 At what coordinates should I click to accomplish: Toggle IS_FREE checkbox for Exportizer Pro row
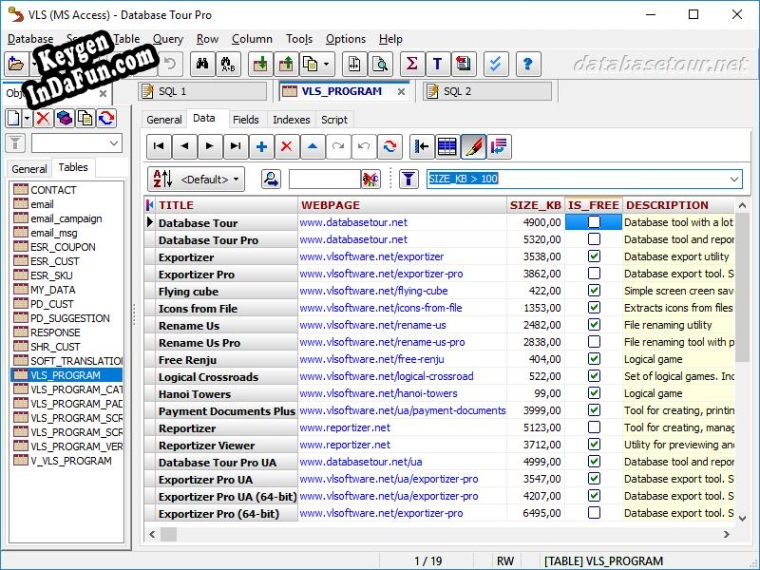pyautogui.click(x=594, y=273)
